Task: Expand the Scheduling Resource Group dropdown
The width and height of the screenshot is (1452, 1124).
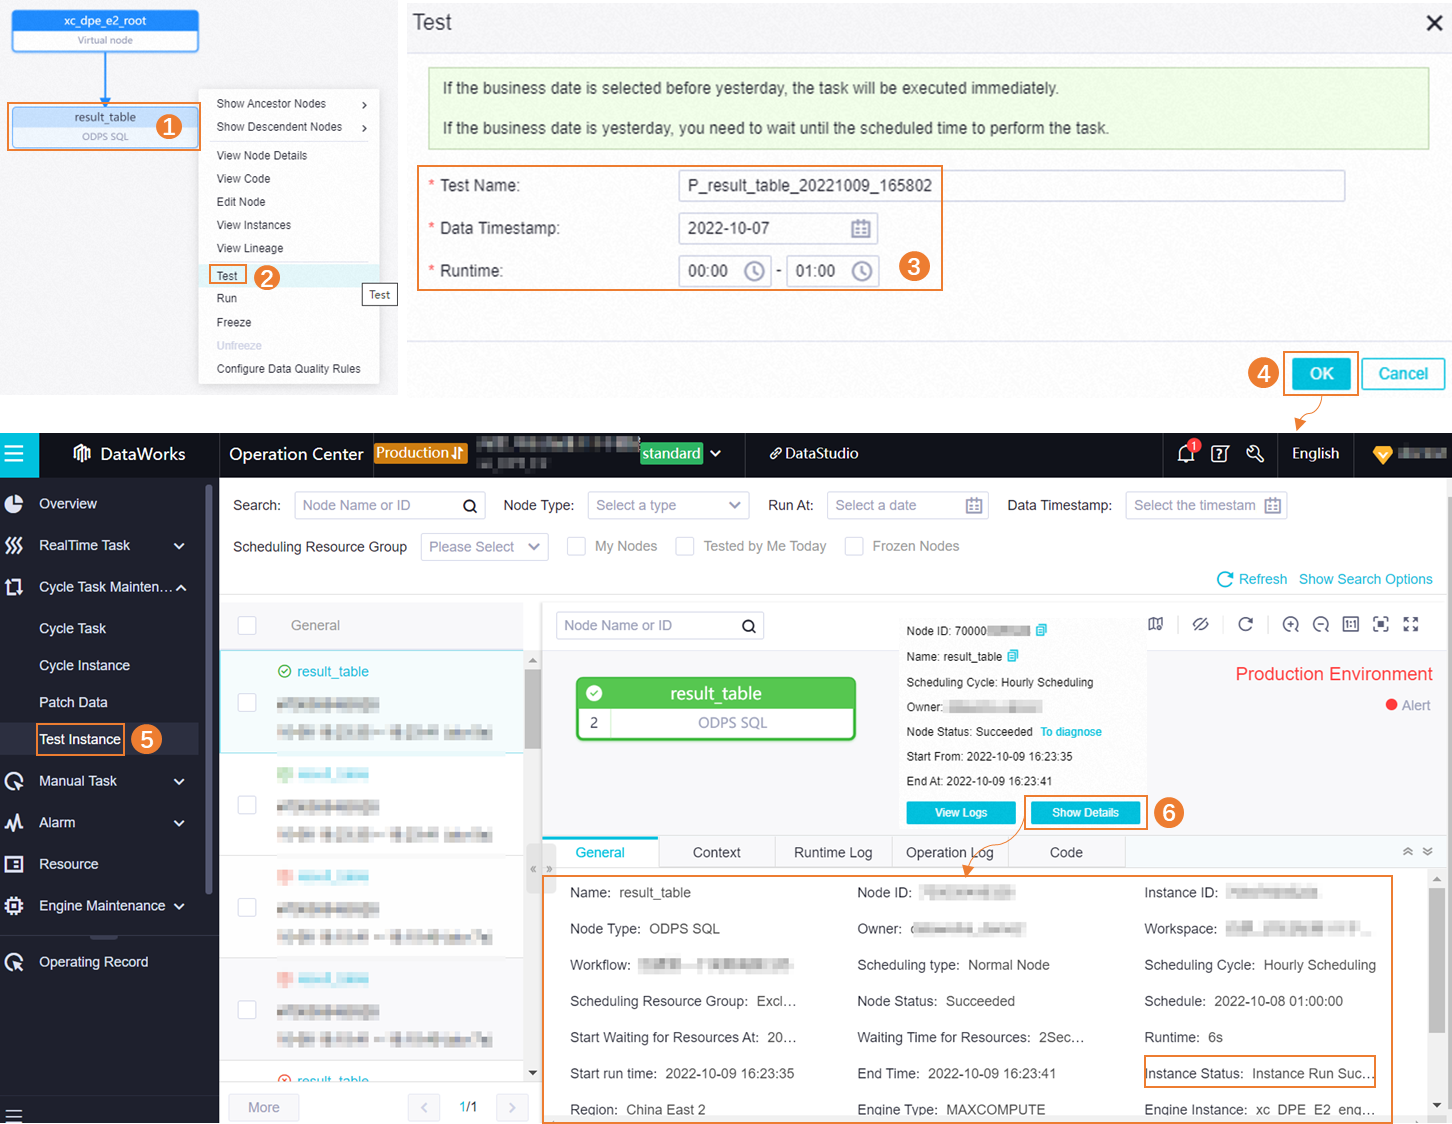Action: pos(484,546)
